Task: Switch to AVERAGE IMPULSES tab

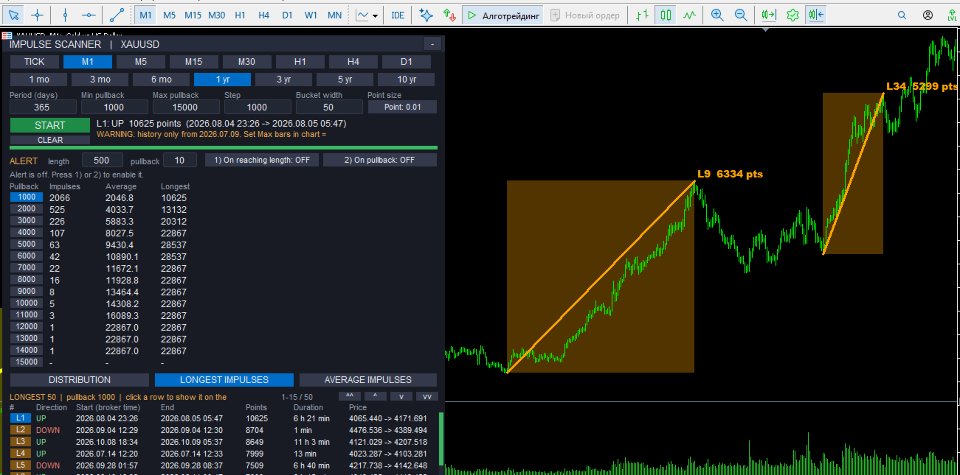Action: click(368, 380)
